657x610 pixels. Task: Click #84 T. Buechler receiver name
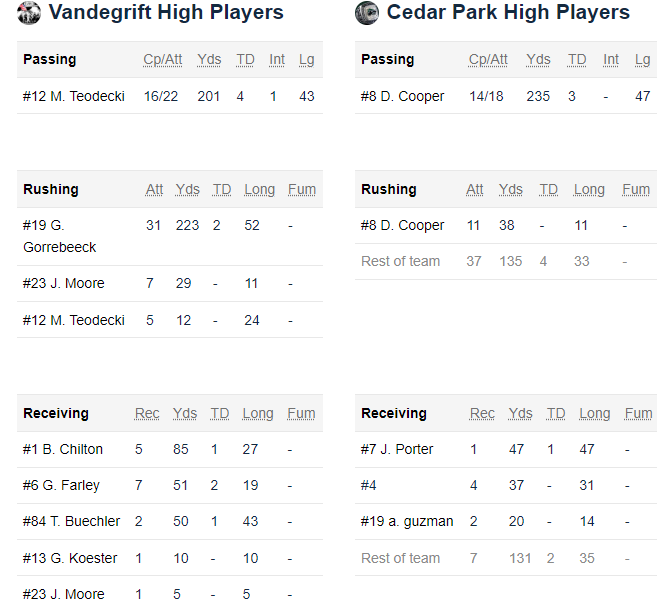pos(72,521)
